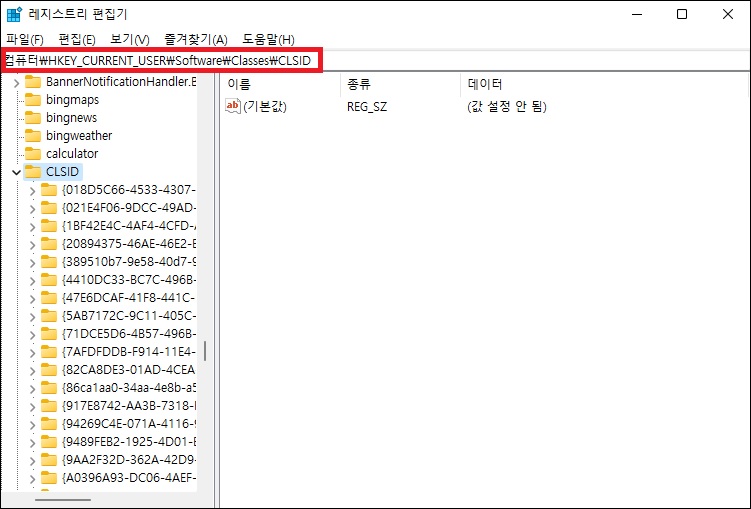The height and width of the screenshot is (509, 751).
Task: Expand the {86ca1aa0-34aa-4e8b- key
Action: 32,389
